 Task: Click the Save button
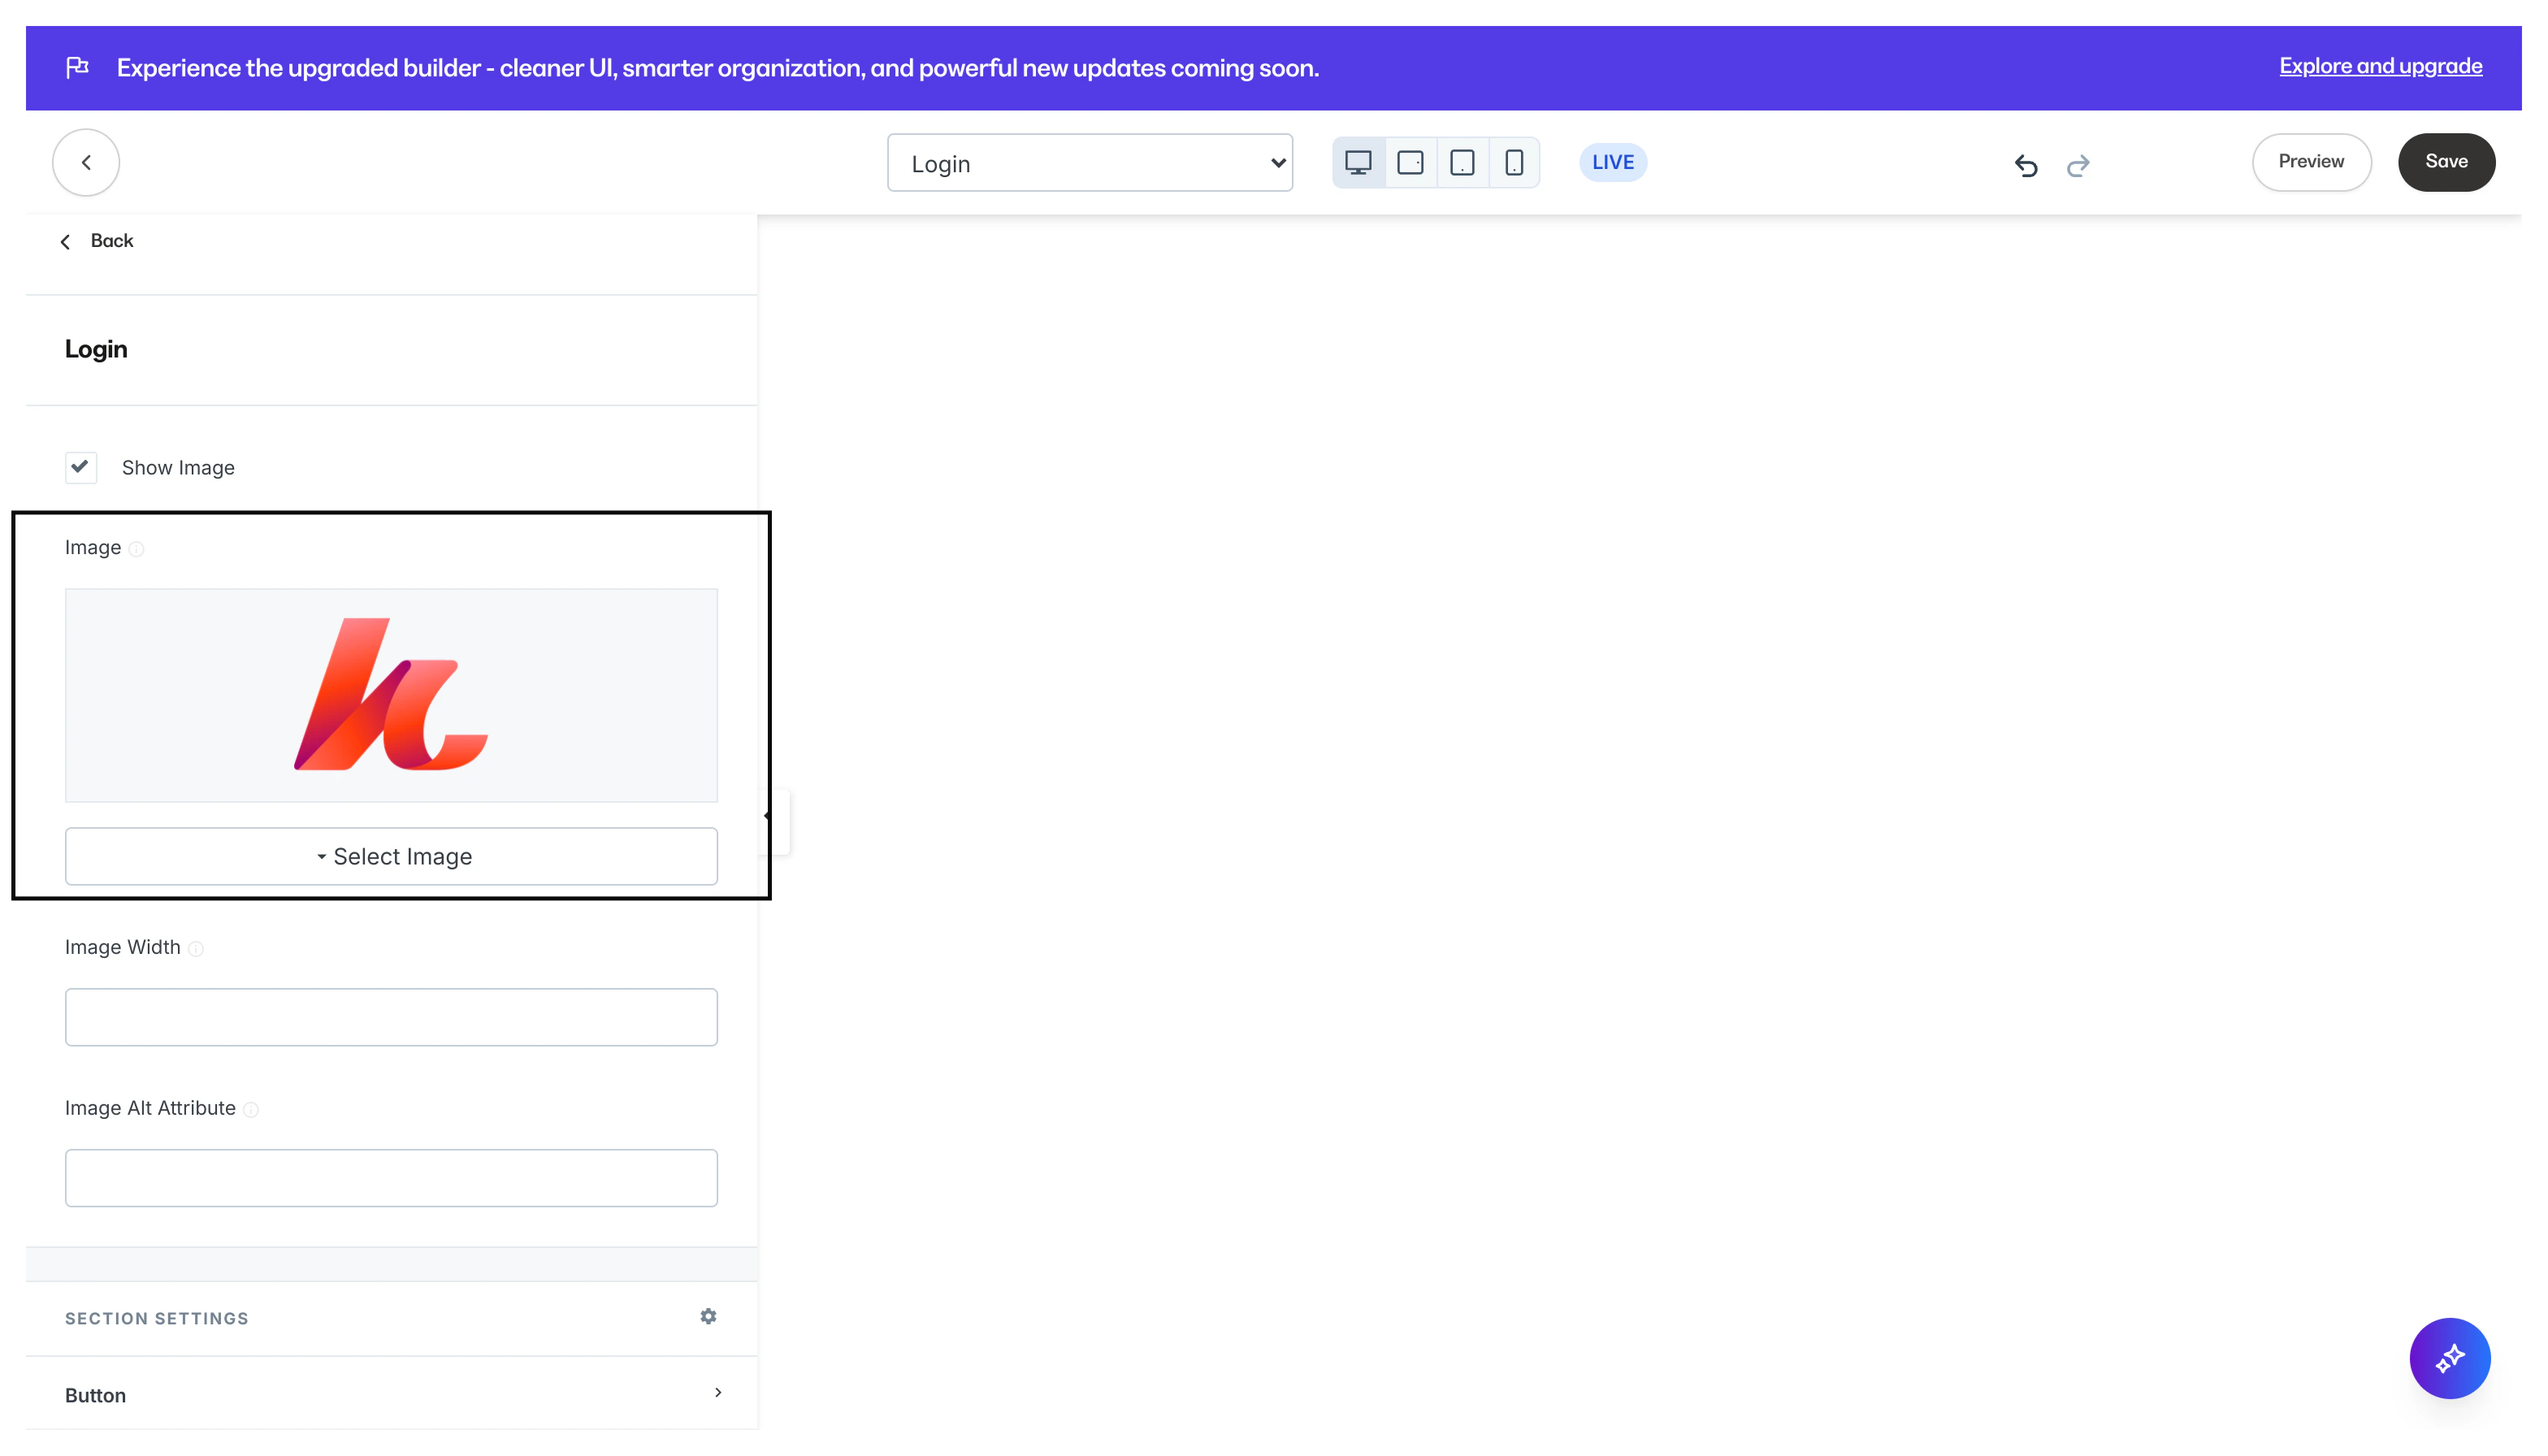click(2446, 162)
